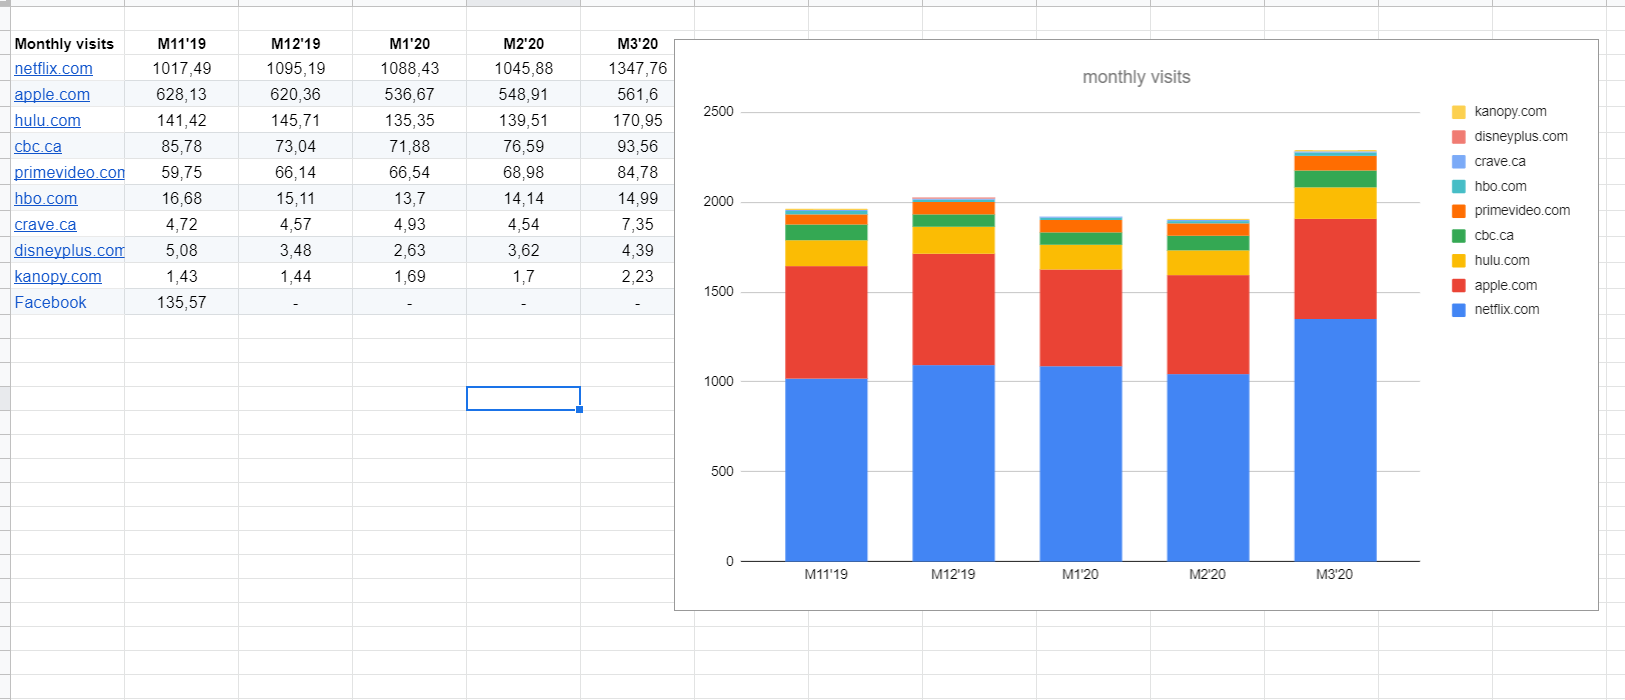Click the yellow hulu segment of M3'20 bar
This screenshot has height=700, width=1625.
click(x=1335, y=203)
